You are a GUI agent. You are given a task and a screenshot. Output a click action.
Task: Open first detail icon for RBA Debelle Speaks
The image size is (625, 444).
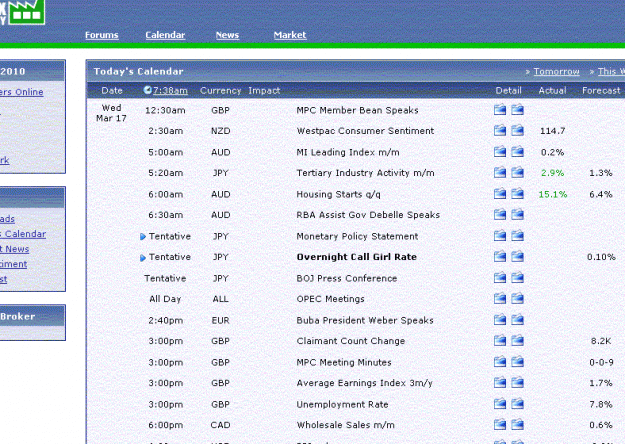coord(500,214)
